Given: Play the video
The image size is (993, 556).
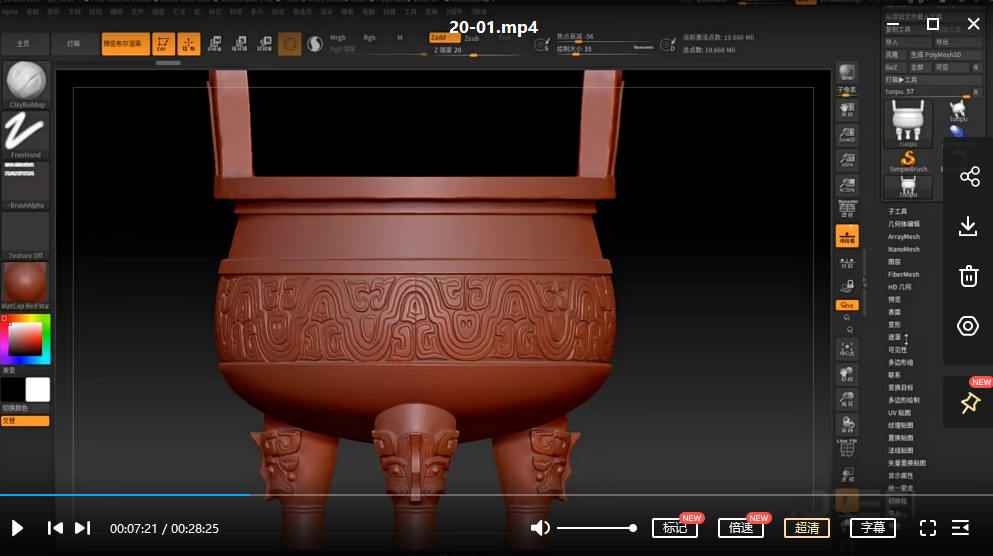Looking at the screenshot, I should 17,528.
